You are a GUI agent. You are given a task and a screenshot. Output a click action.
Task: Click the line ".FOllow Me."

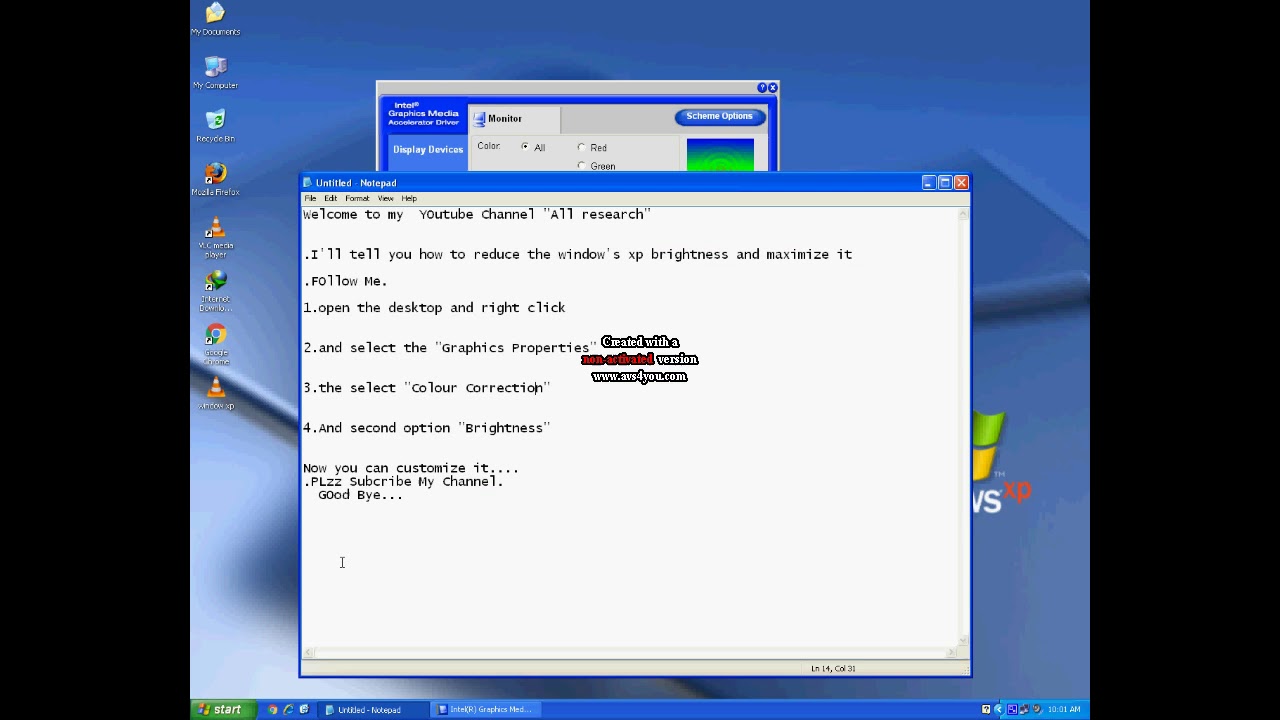(x=345, y=281)
